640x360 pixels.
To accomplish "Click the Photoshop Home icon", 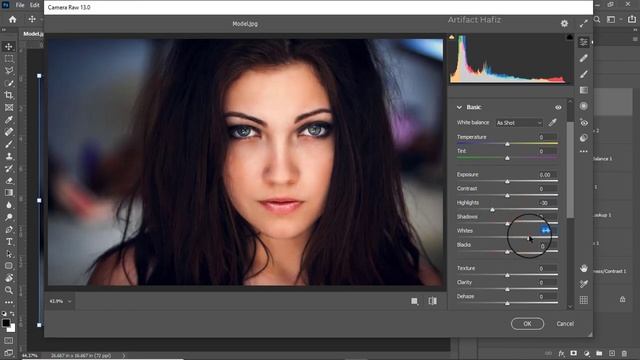I will point(13,19).
